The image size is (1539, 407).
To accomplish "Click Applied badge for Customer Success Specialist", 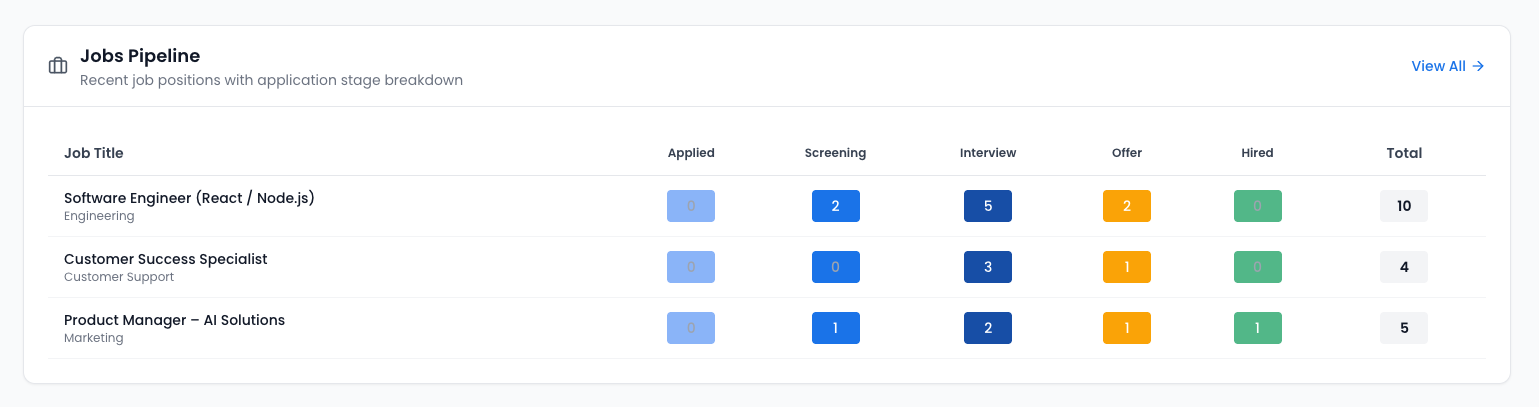I will coord(691,267).
